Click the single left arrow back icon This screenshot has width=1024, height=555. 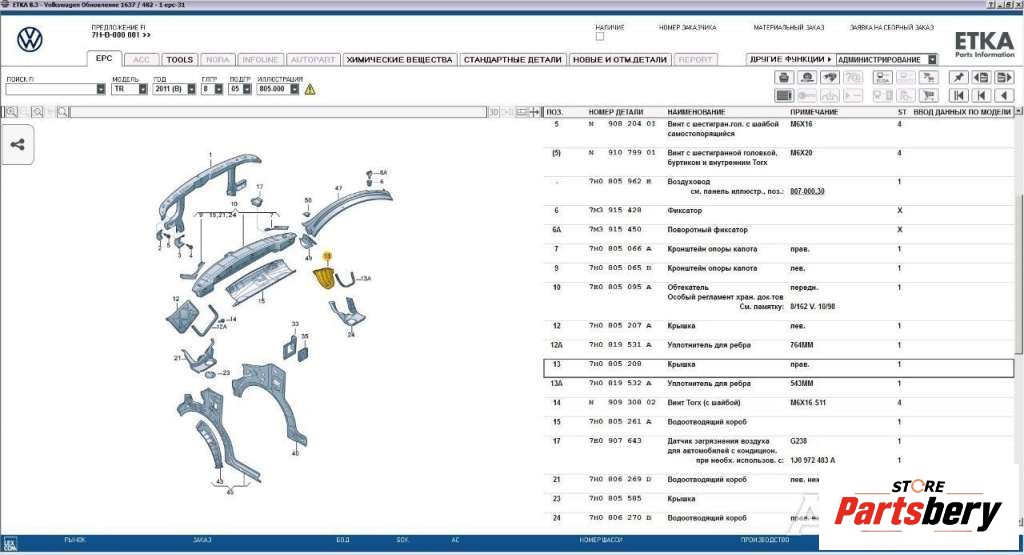tap(1004, 95)
